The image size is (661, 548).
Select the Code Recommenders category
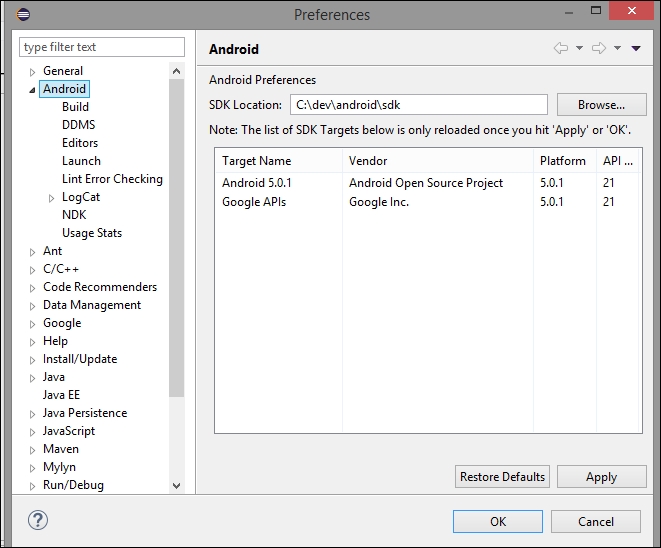tap(100, 287)
